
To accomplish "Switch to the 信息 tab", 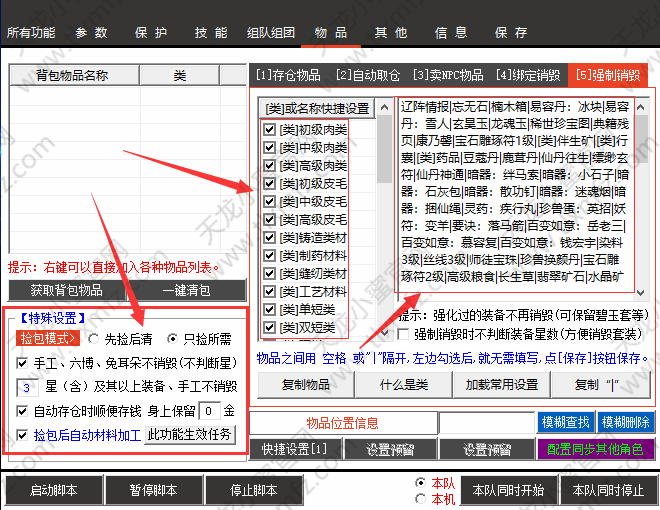I will click(451, 32).
